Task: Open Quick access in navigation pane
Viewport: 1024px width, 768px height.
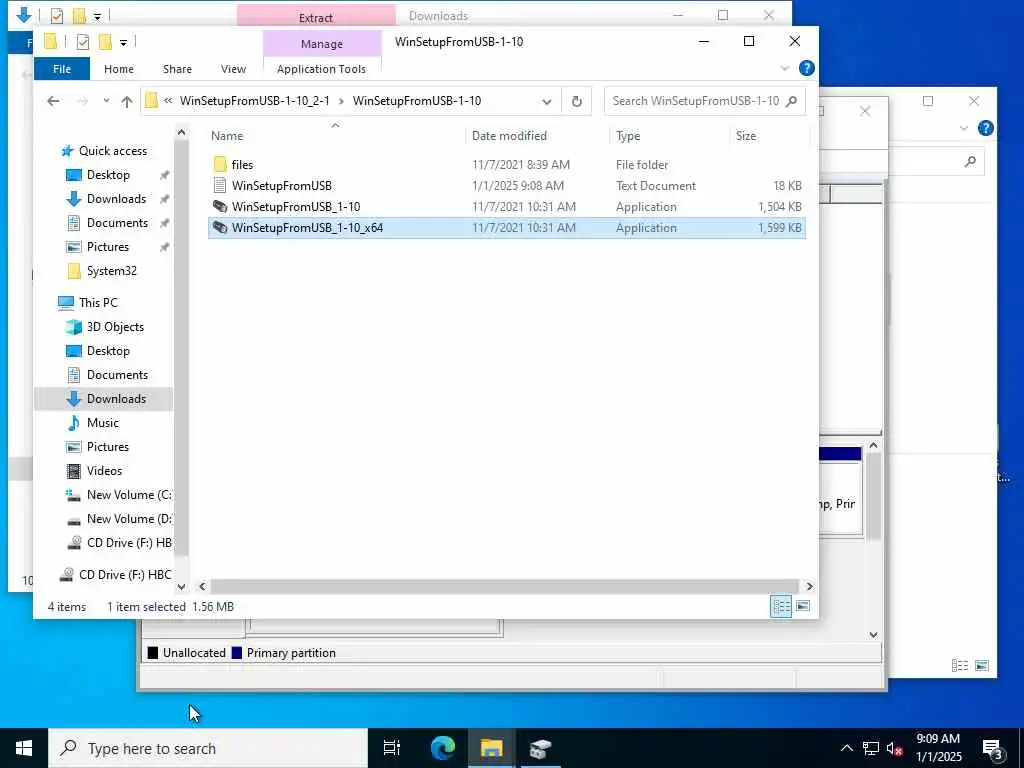Action: (112, 151)
